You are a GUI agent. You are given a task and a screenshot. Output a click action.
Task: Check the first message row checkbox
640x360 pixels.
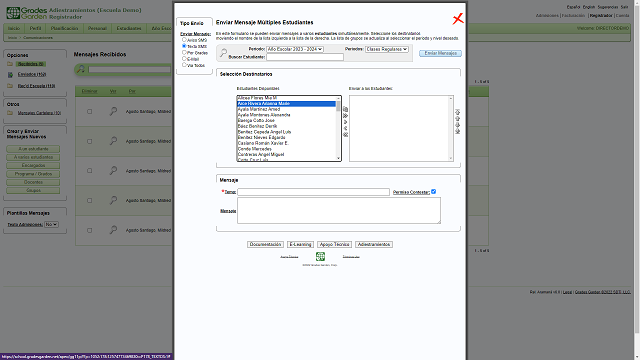(89, 111)
